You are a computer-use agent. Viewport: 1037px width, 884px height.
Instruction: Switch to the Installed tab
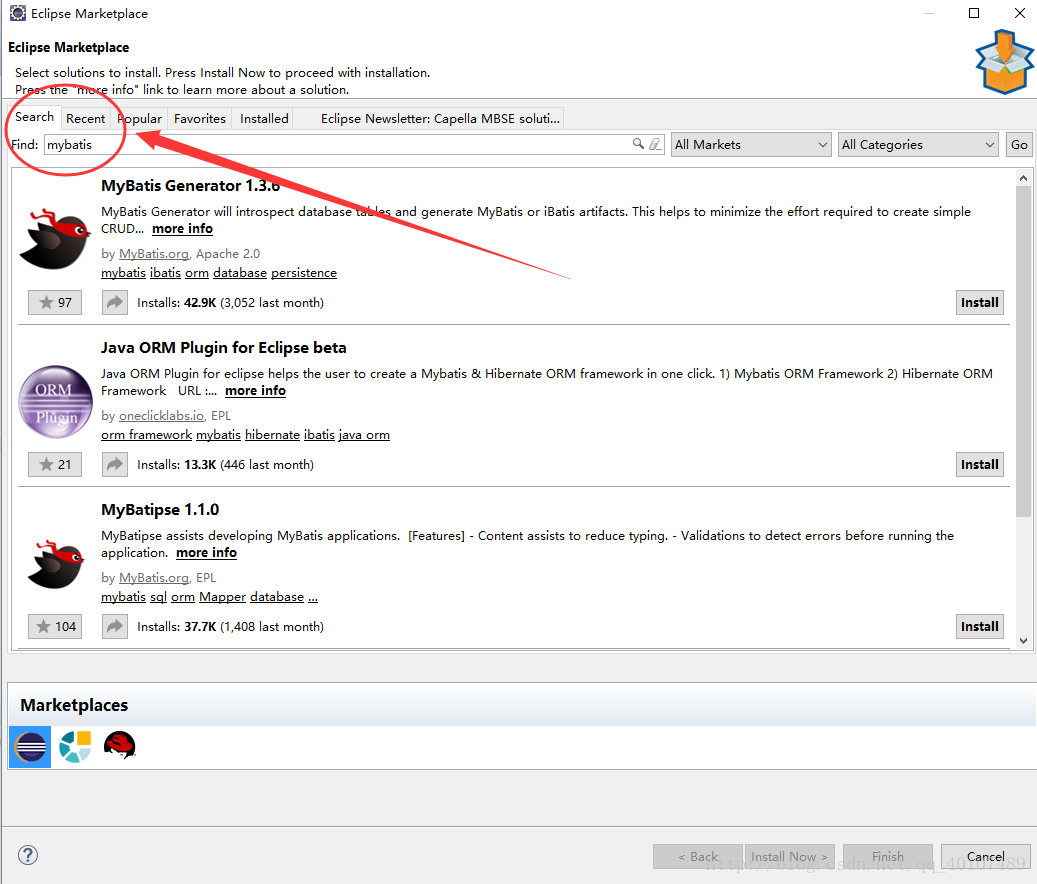click(264, 119)
